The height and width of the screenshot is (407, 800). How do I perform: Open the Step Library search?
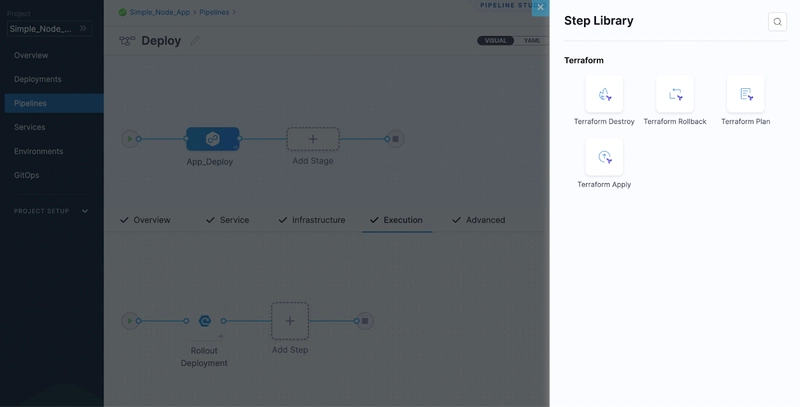(777, 22)
